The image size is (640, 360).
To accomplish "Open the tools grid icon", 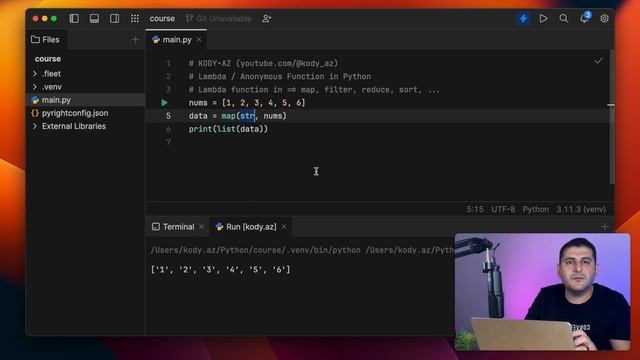I will pos(135,18).
